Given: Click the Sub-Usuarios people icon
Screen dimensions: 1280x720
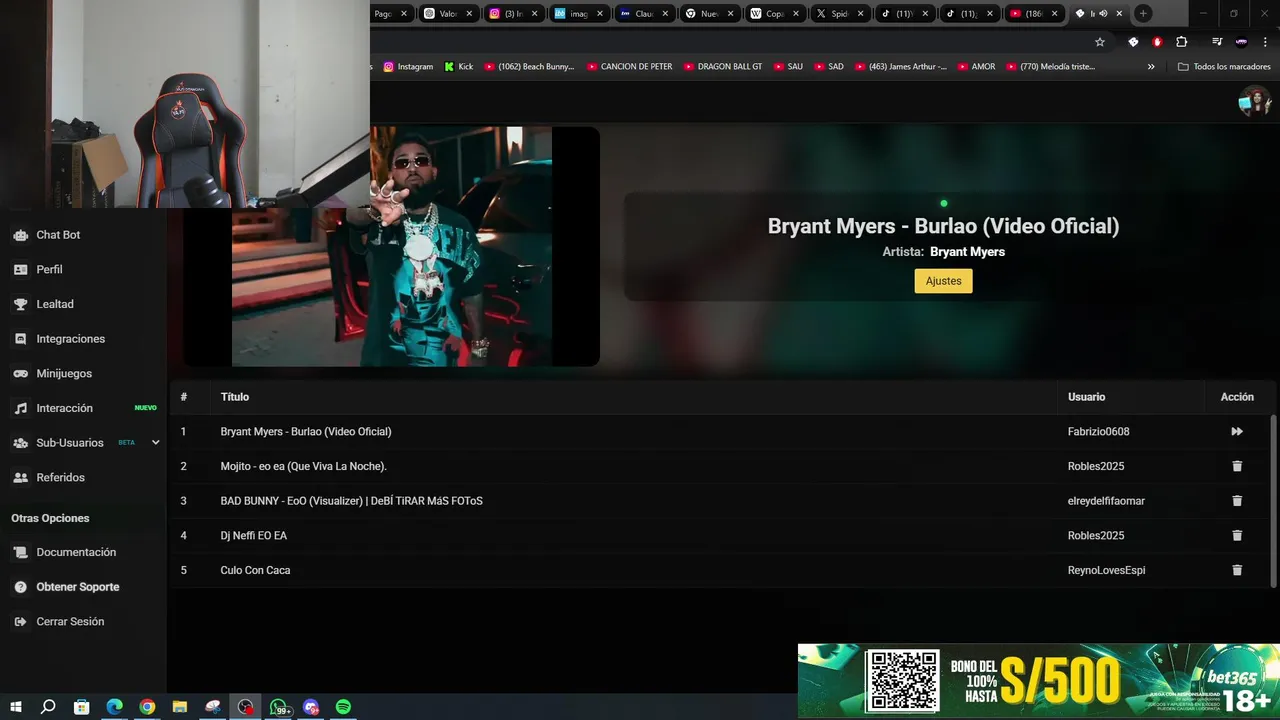Looking at the screenshot, I should point(20,443).
